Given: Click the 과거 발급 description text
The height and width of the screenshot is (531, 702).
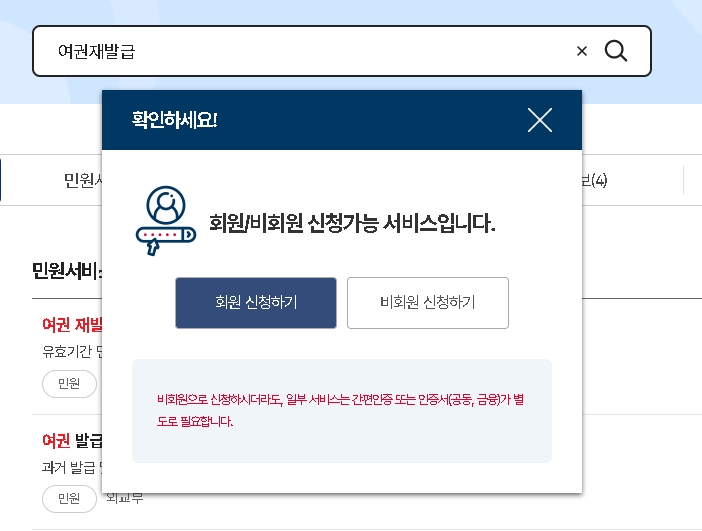Looking at the screenshot, I should [72, 468].
